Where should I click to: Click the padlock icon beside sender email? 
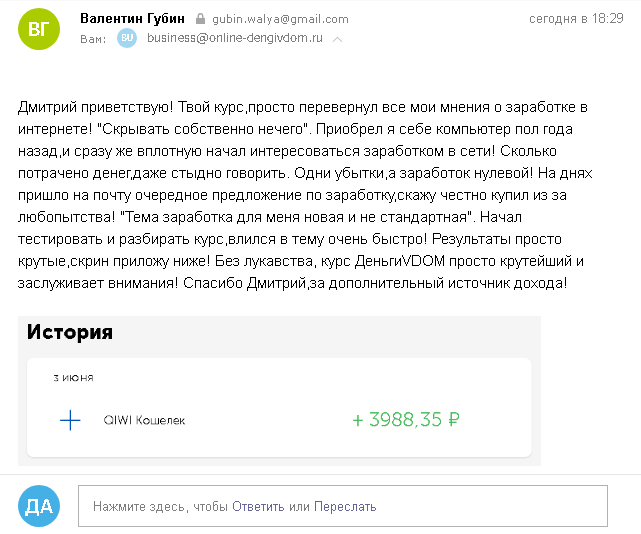click(200, 19)
